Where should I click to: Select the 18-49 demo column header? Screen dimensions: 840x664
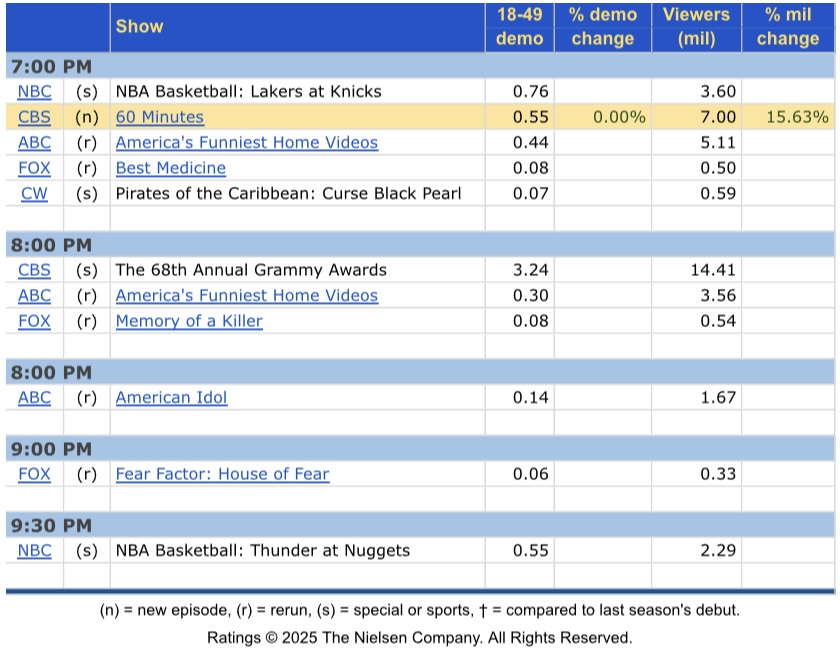tap(520, 26)
